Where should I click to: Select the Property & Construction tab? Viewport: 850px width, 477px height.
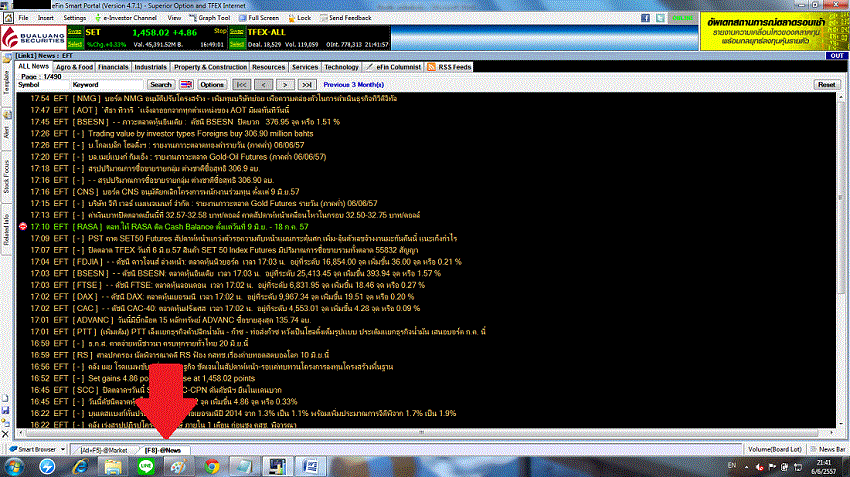tap(210, 67)
